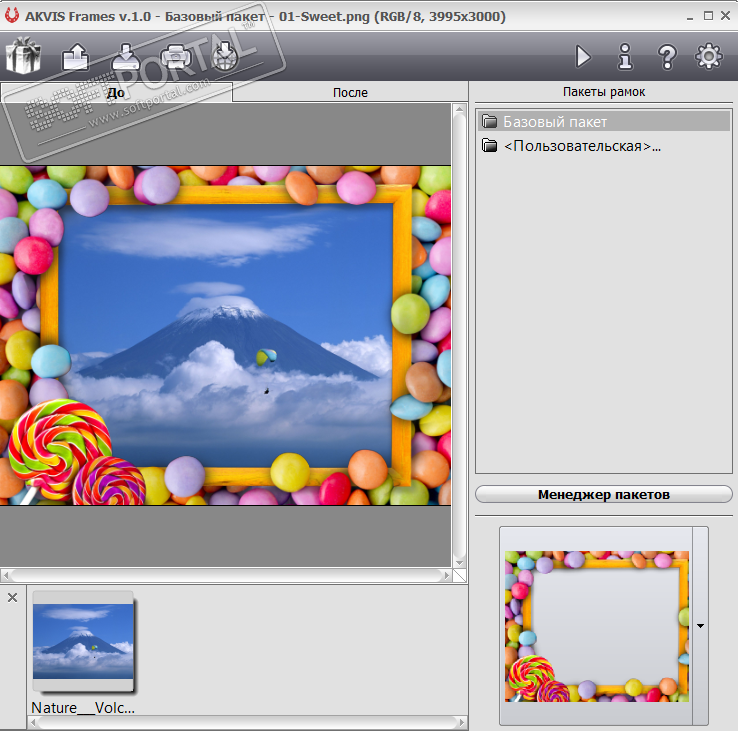Click the AKVIS horseshoe logo in title bar

tap(12, 16)
